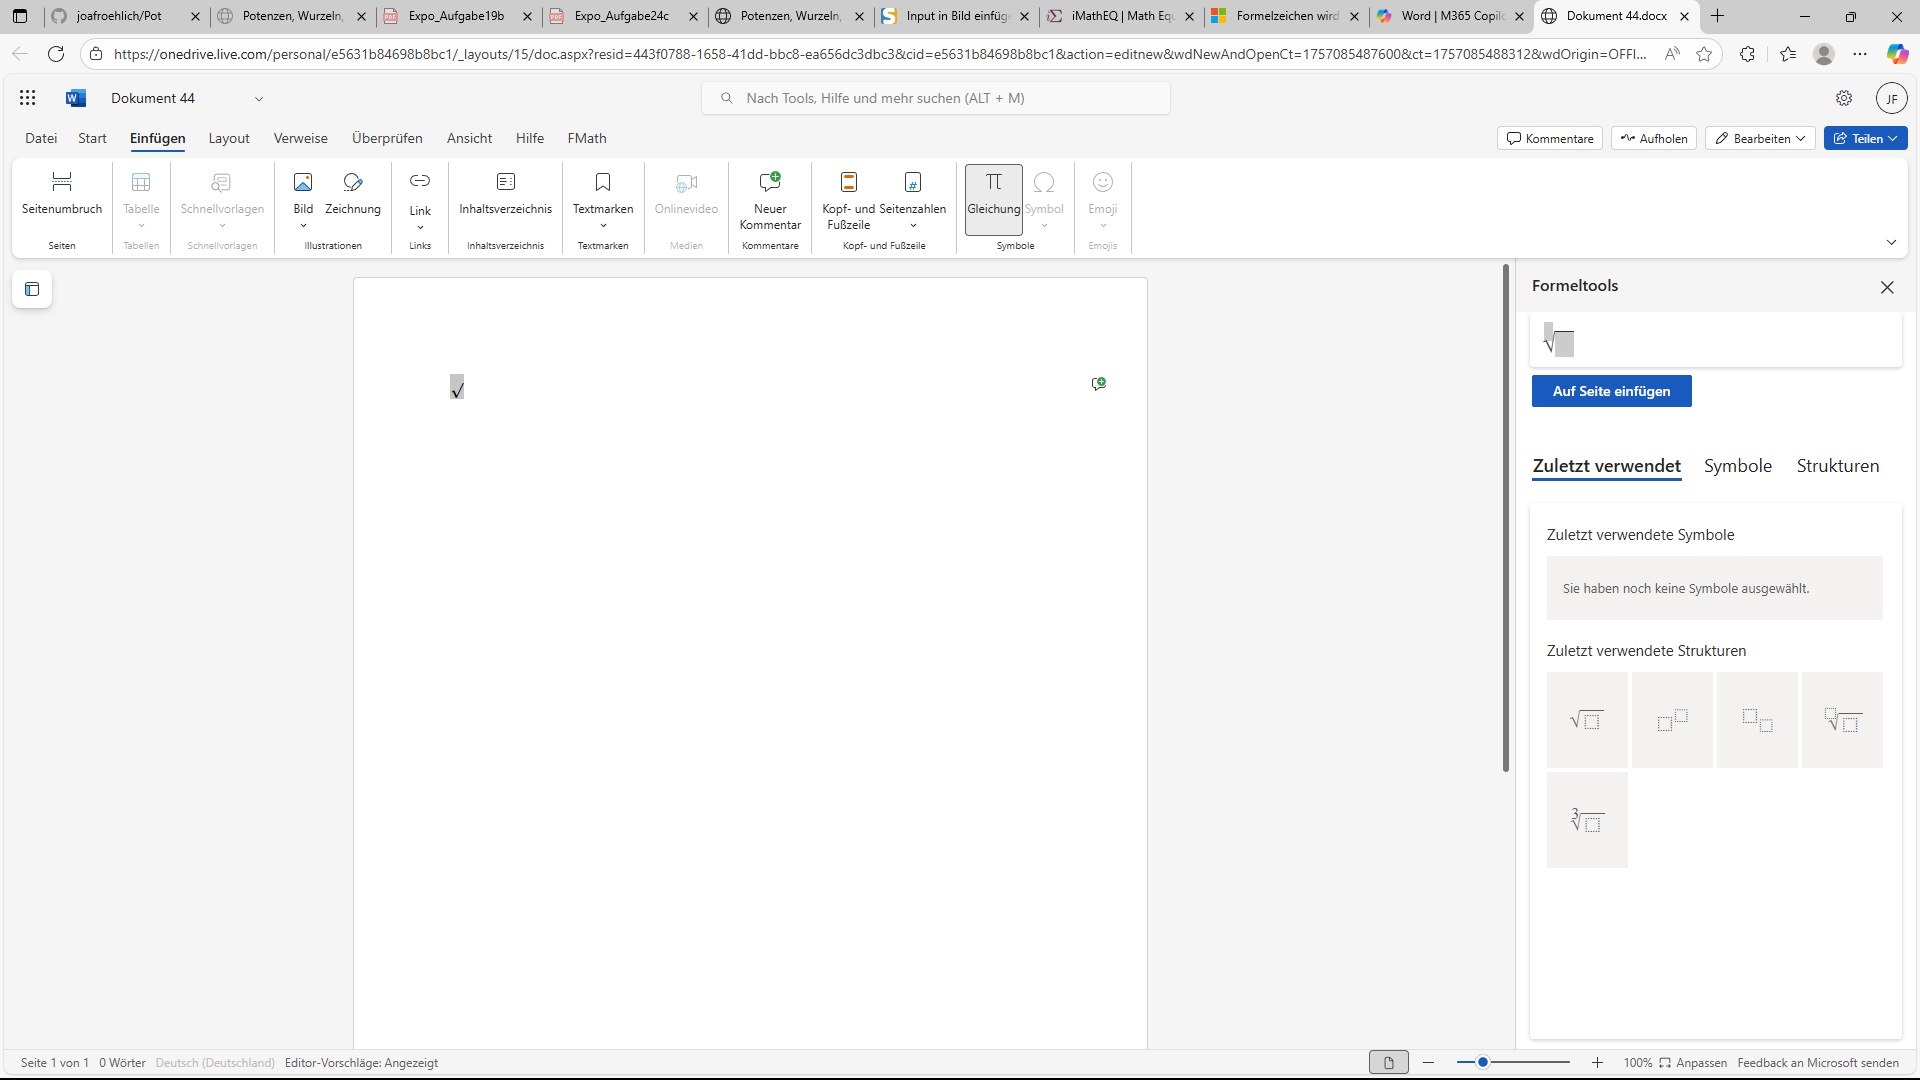Adjust the zoom slider handle

[x=1483, y=1062]
